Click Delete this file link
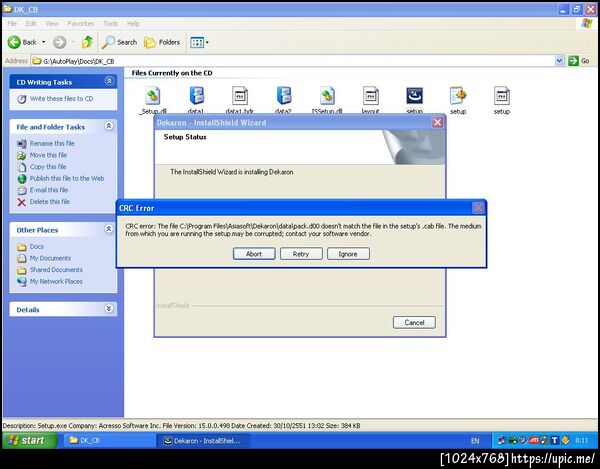 click(x=50, y=202)
